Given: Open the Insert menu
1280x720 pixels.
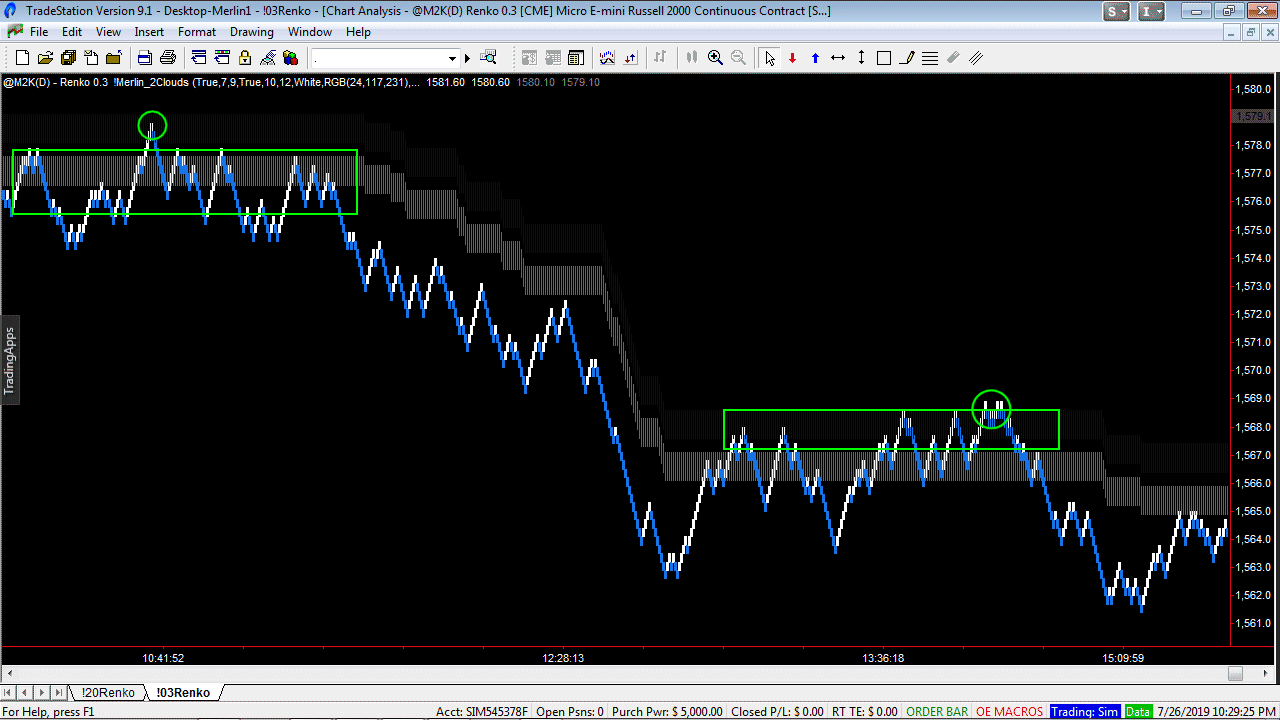Looking at the screenshot, I should pos(149,32).
